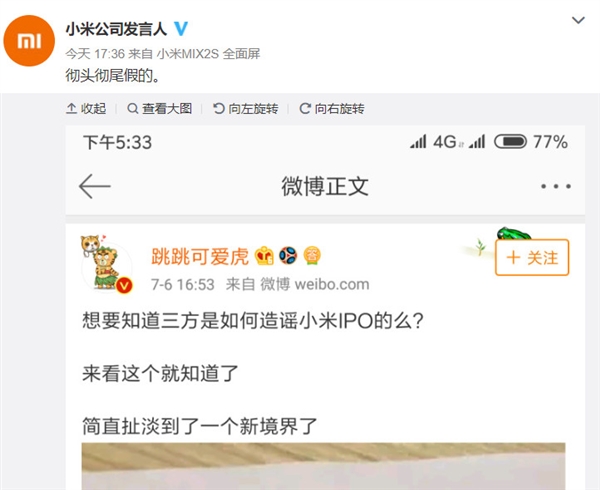This screenshot has height=490, width=600.
Task: Open the 微博 weibo.com source link
Action: point(315,285)
